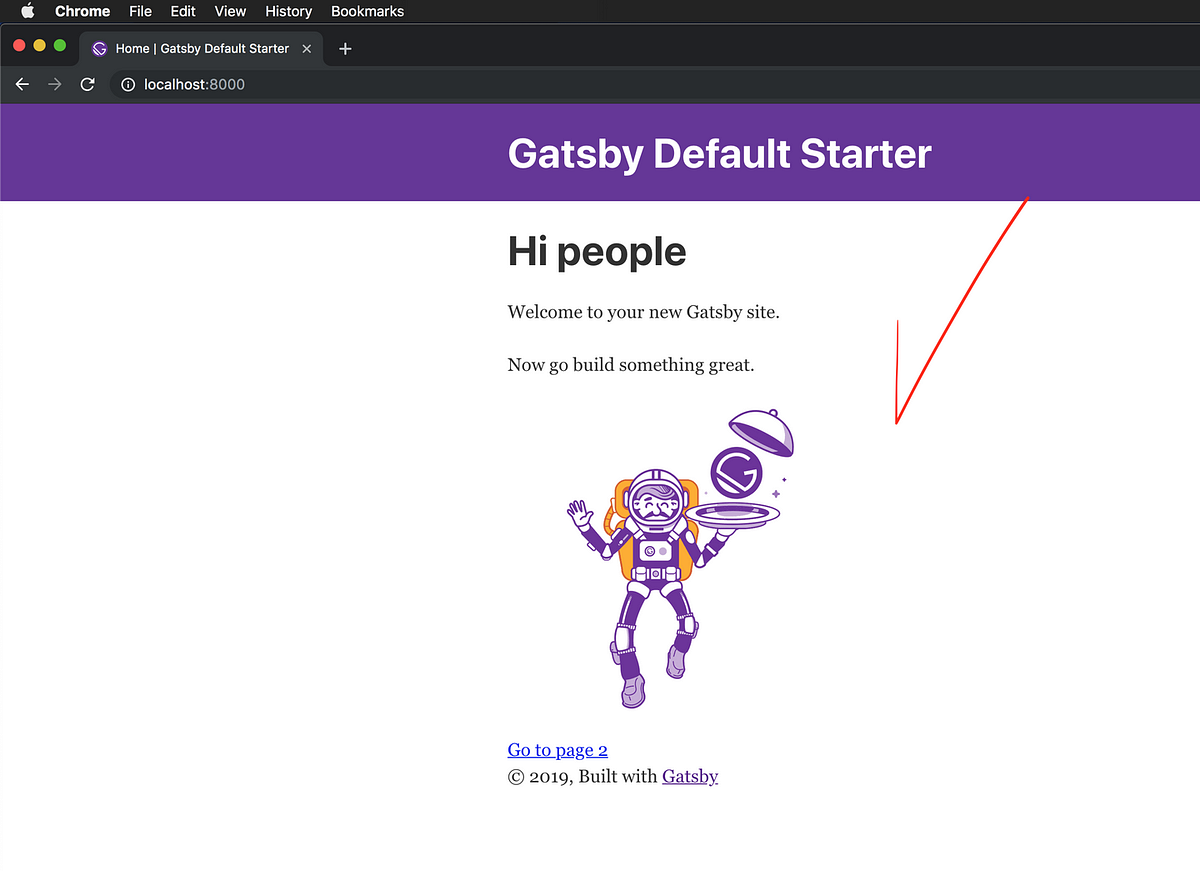Click the Gatsby favicon in the browser tab

99,47
